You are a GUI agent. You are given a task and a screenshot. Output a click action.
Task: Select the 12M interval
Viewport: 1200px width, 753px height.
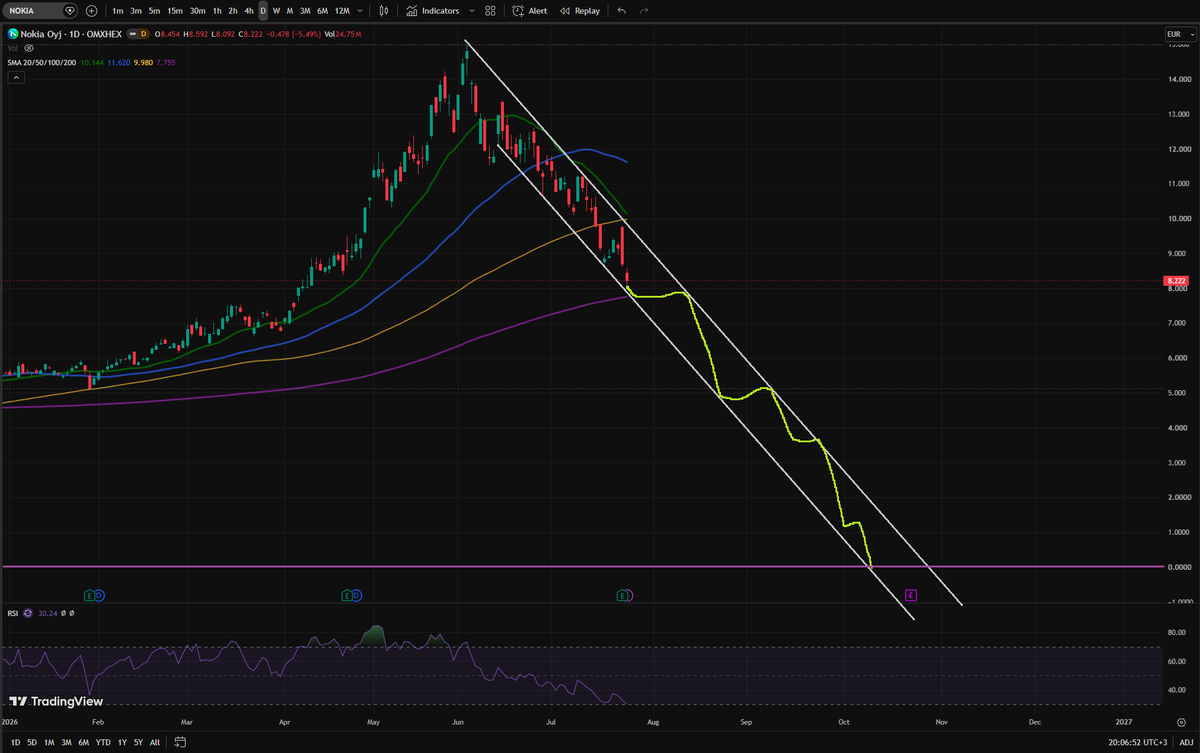pos(343,11)
